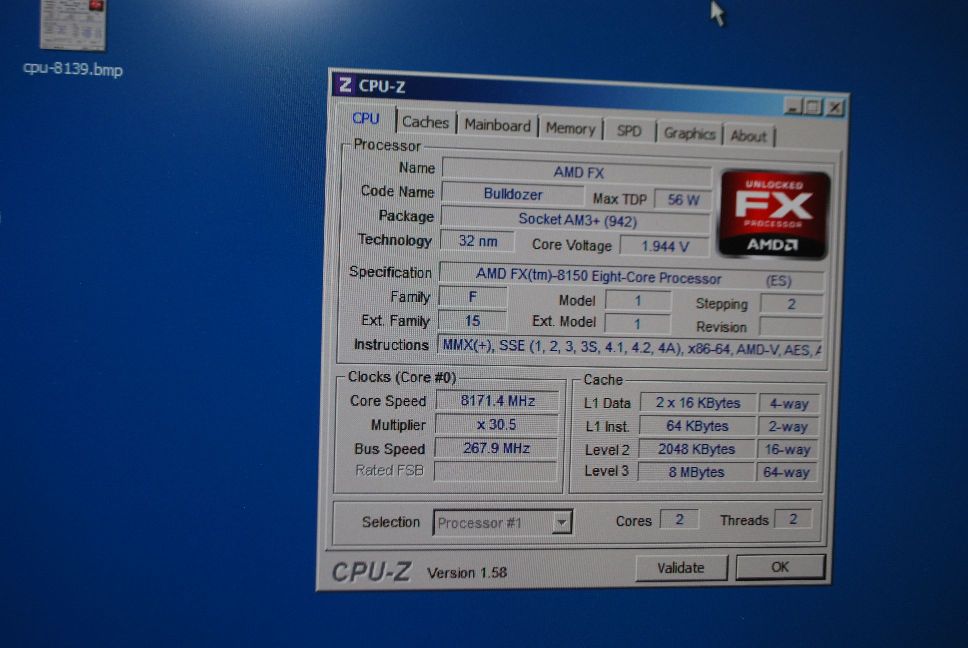Click the empty Rated FSB field

tap(495, 471)
